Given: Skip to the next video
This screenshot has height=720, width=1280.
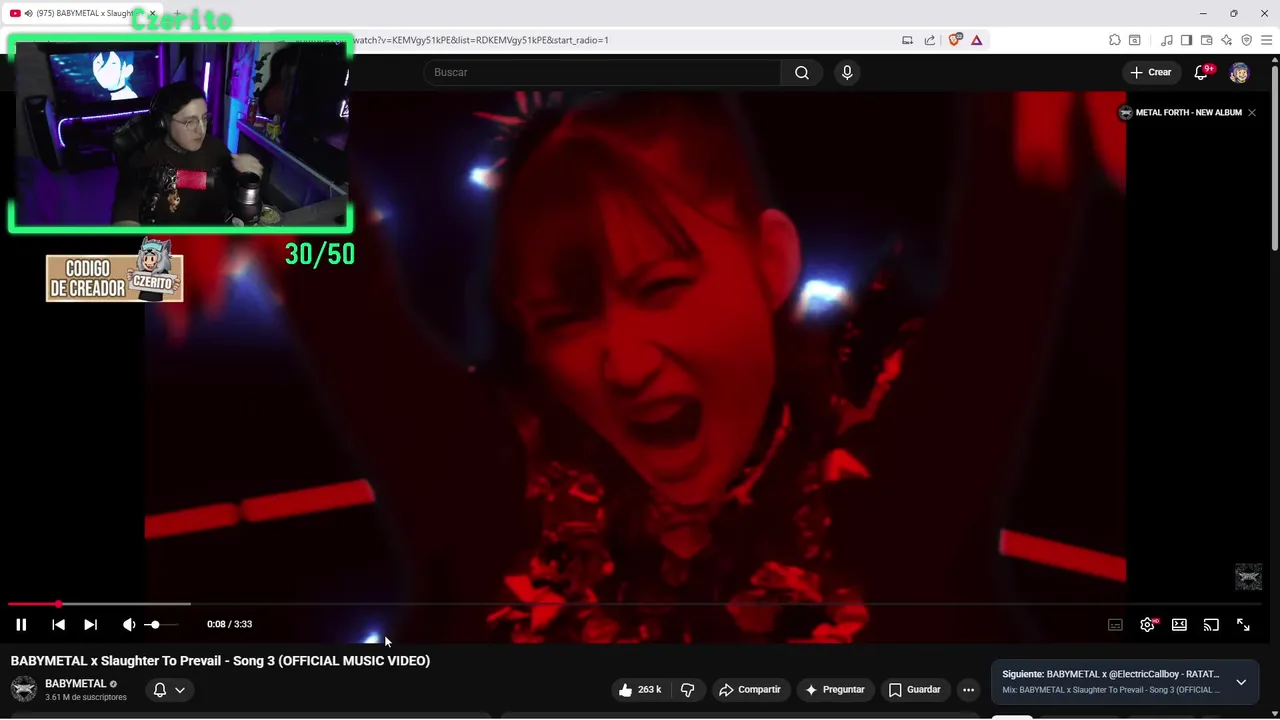Looking at the screenshot, I should point(90,624).
